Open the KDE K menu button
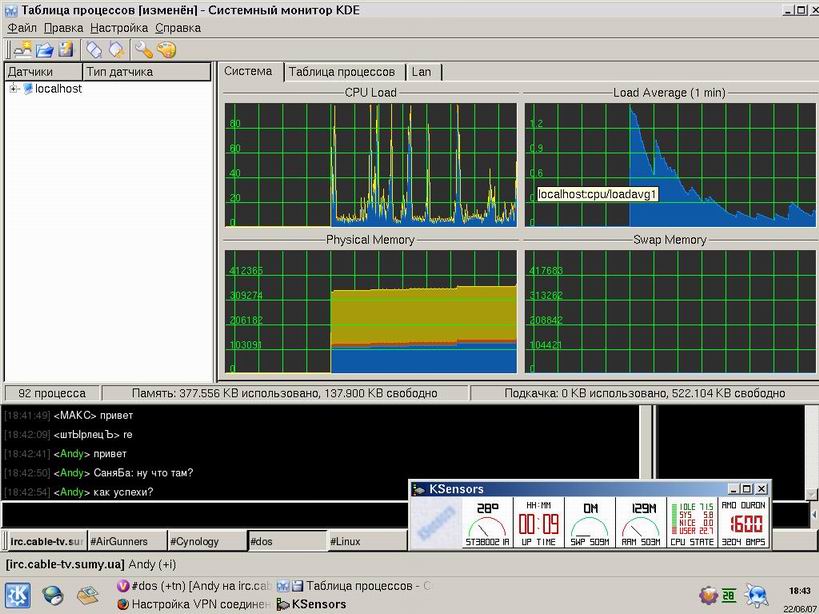Viewport: 819px width, 614px height. [18, 596]
